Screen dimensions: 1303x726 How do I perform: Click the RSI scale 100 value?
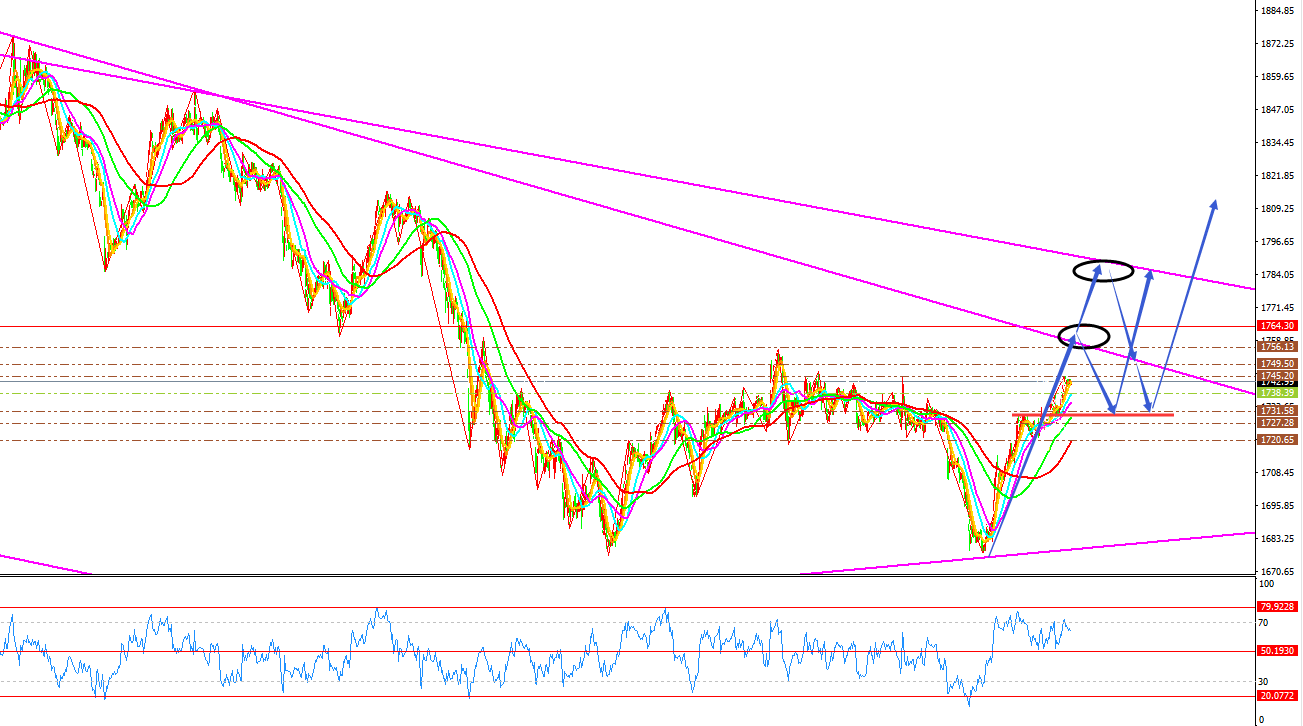1266,583
